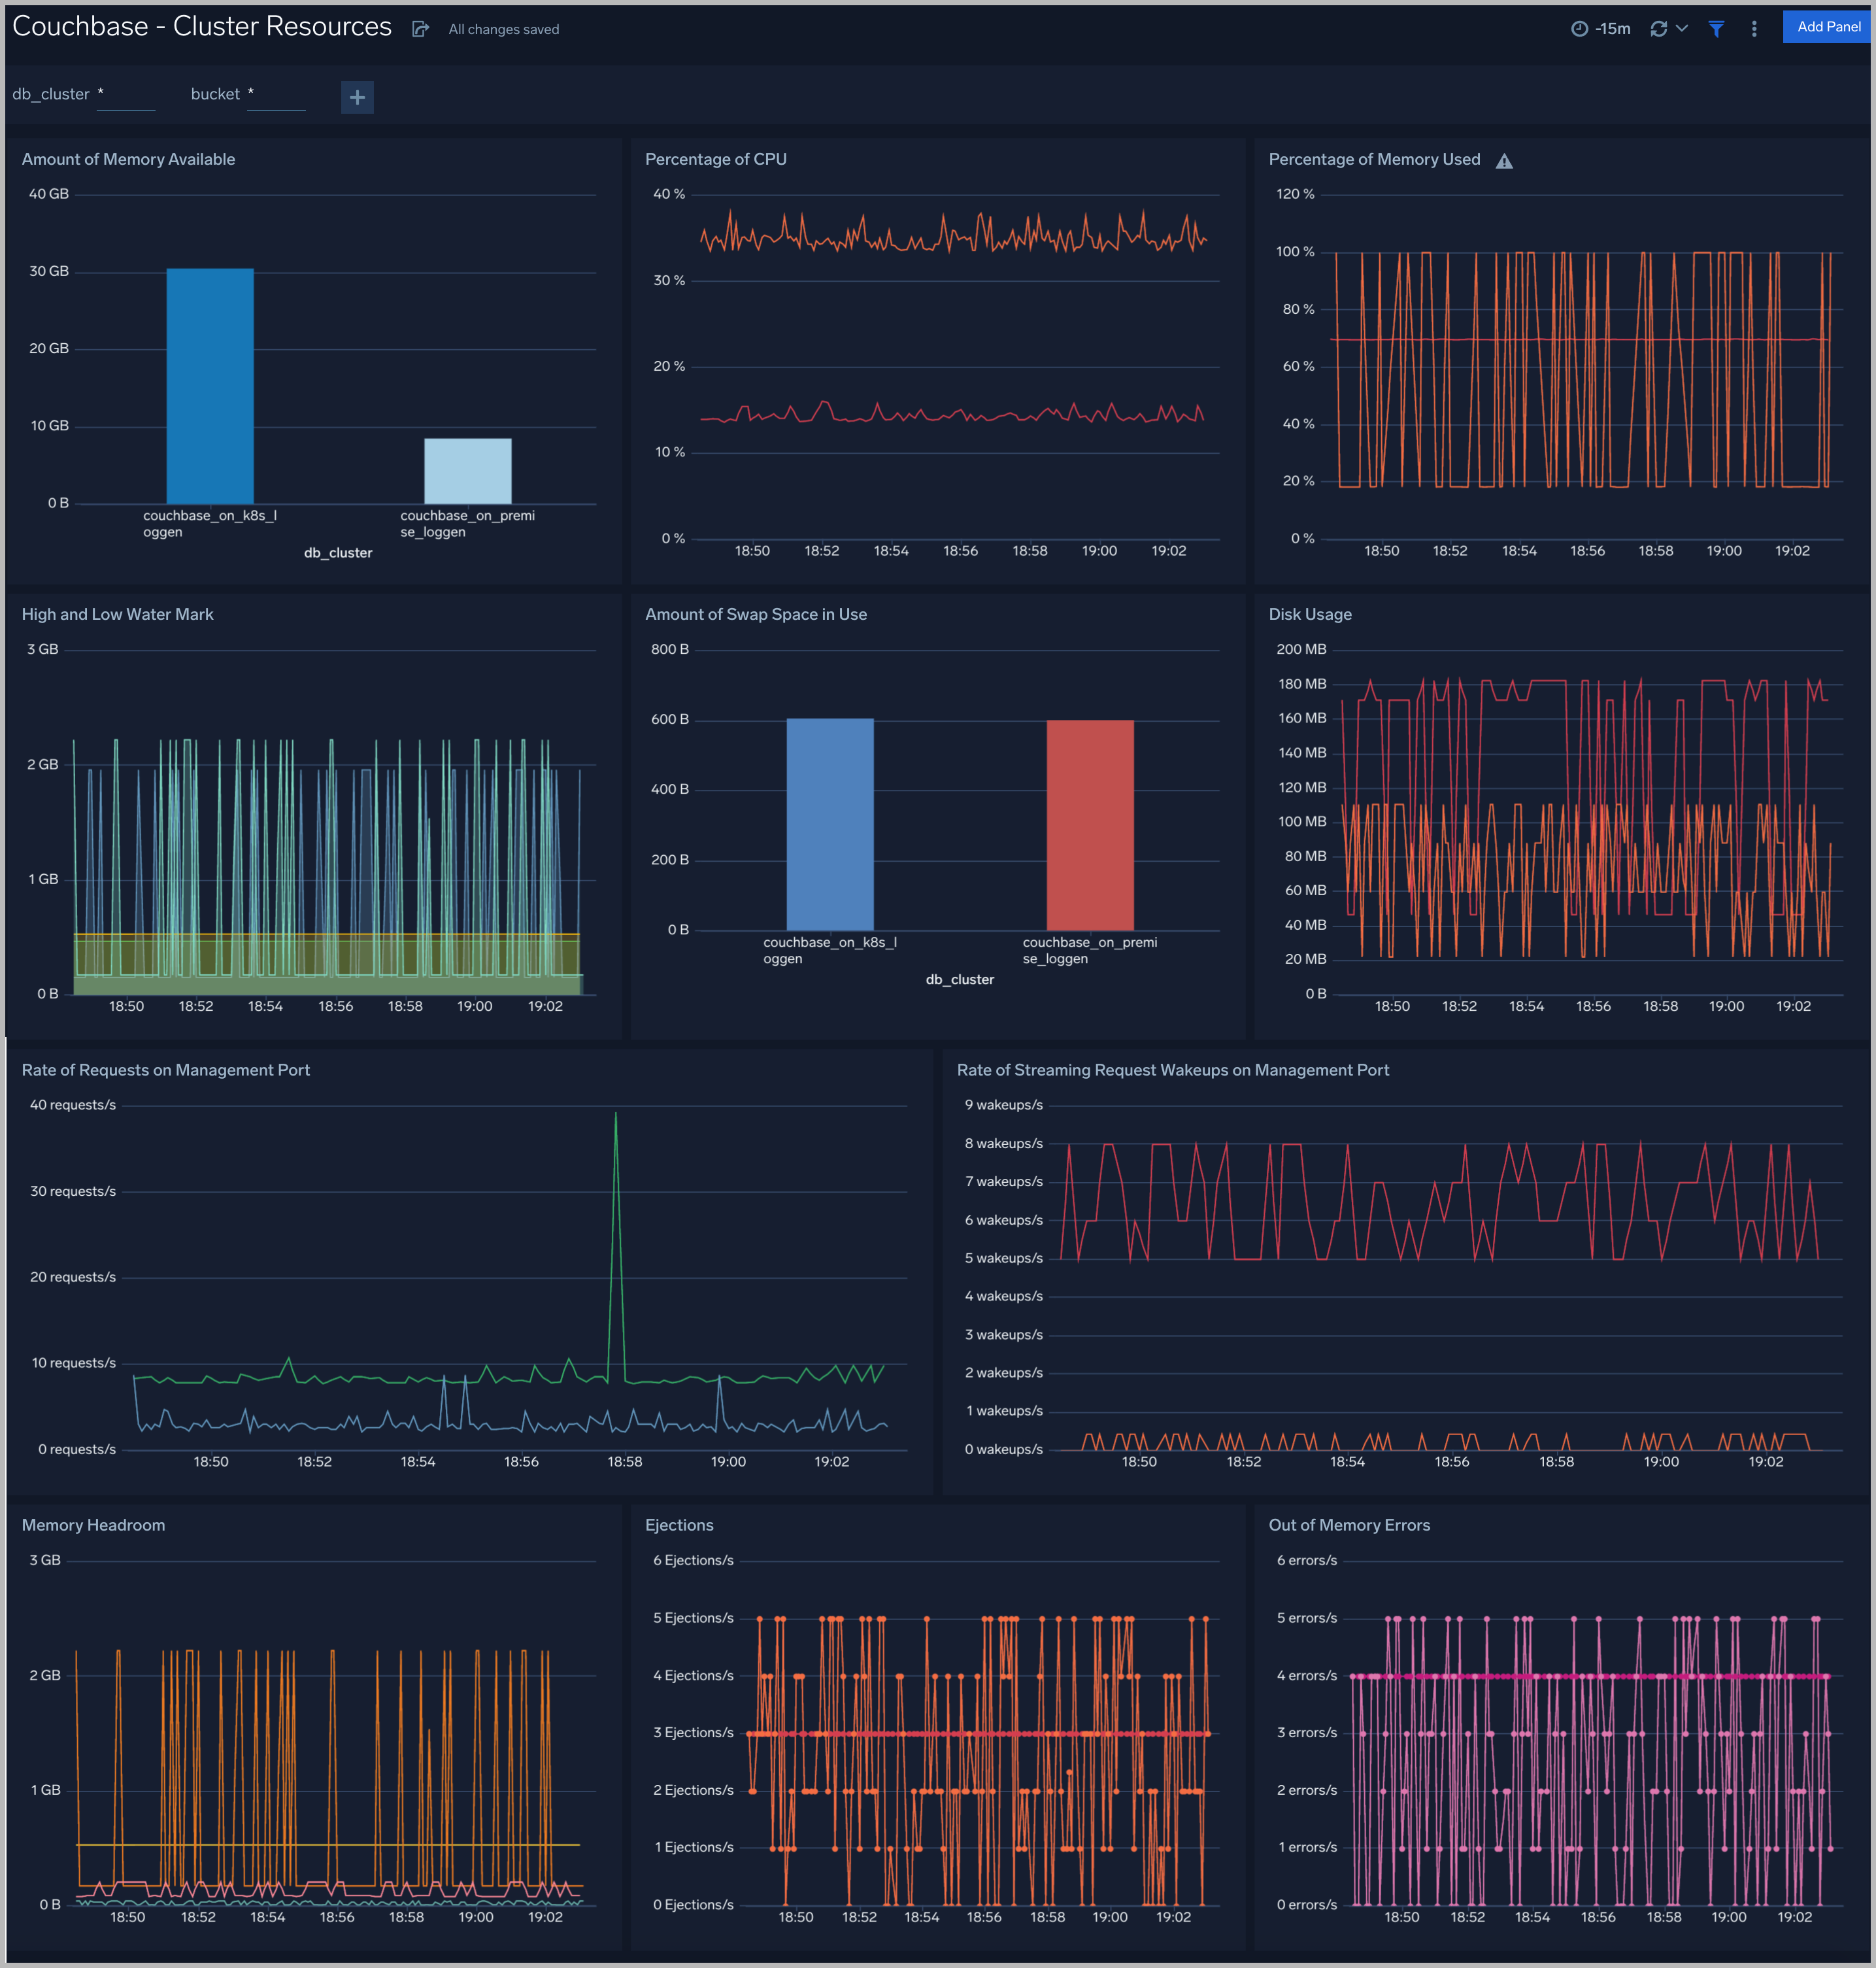Click the clock icon for the time range
1876x1968 pixels.
pyautogui.click(x=1579, y=28)
